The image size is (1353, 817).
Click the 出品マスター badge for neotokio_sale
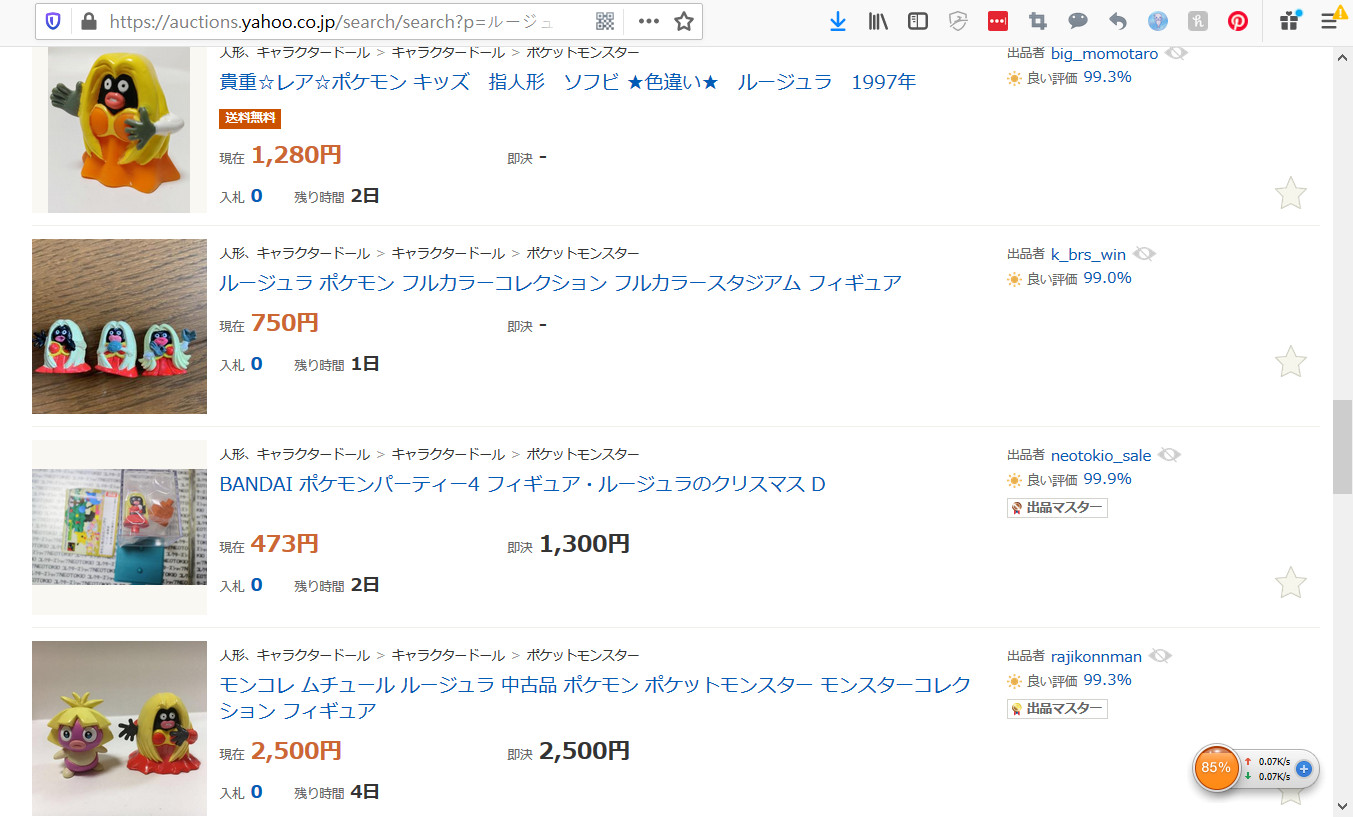click(x=1057, y=508)
